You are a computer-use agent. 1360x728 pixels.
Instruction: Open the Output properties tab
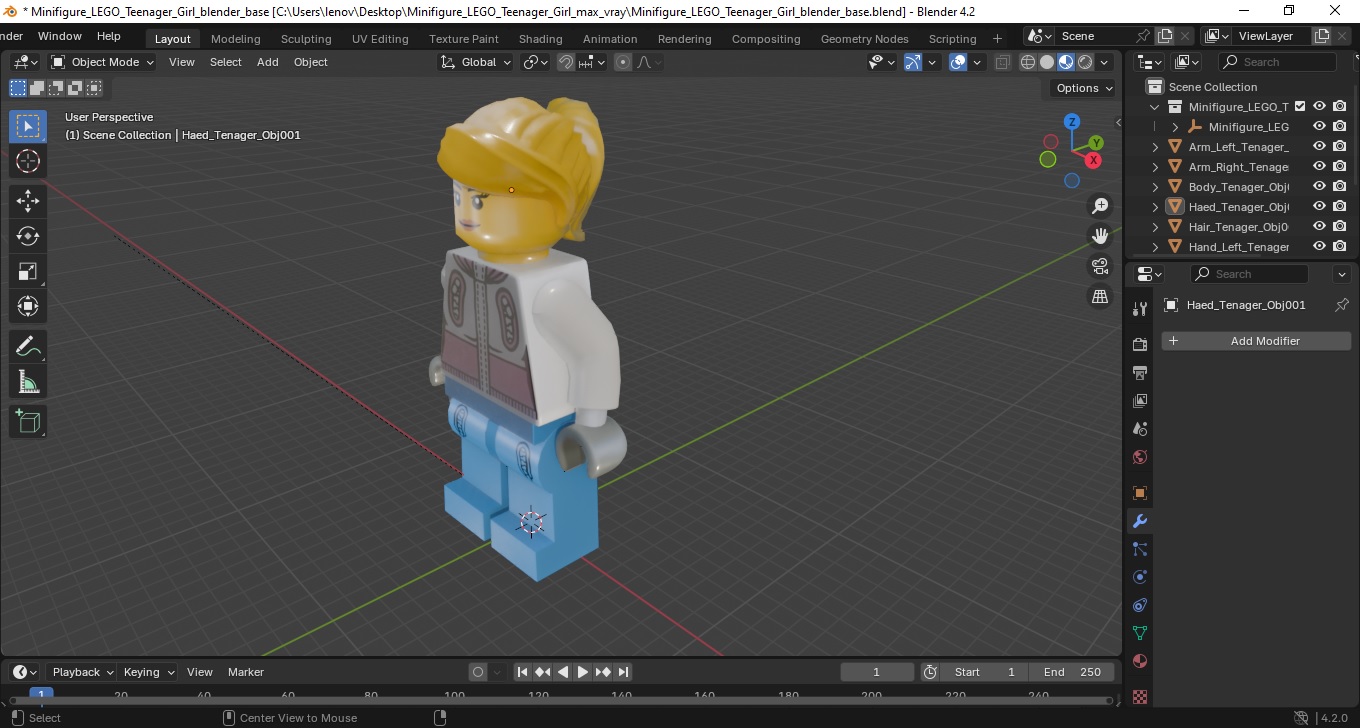1139,372
